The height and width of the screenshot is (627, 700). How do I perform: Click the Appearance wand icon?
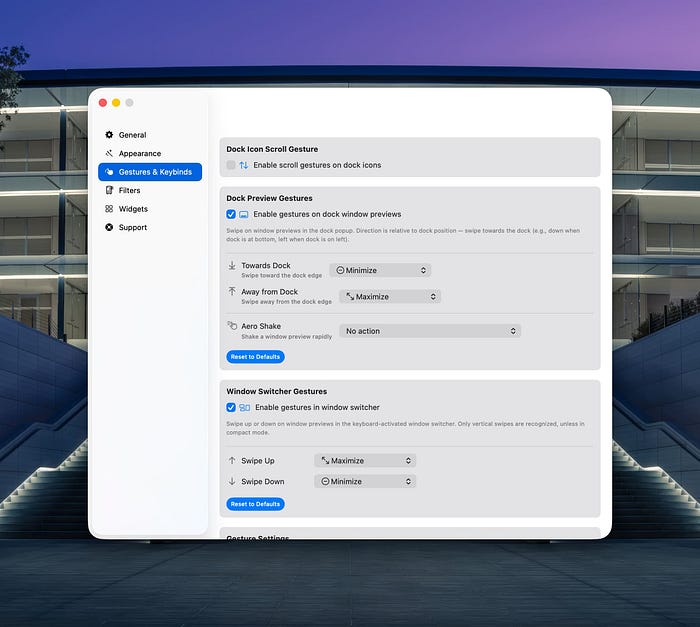click(109, 153)
